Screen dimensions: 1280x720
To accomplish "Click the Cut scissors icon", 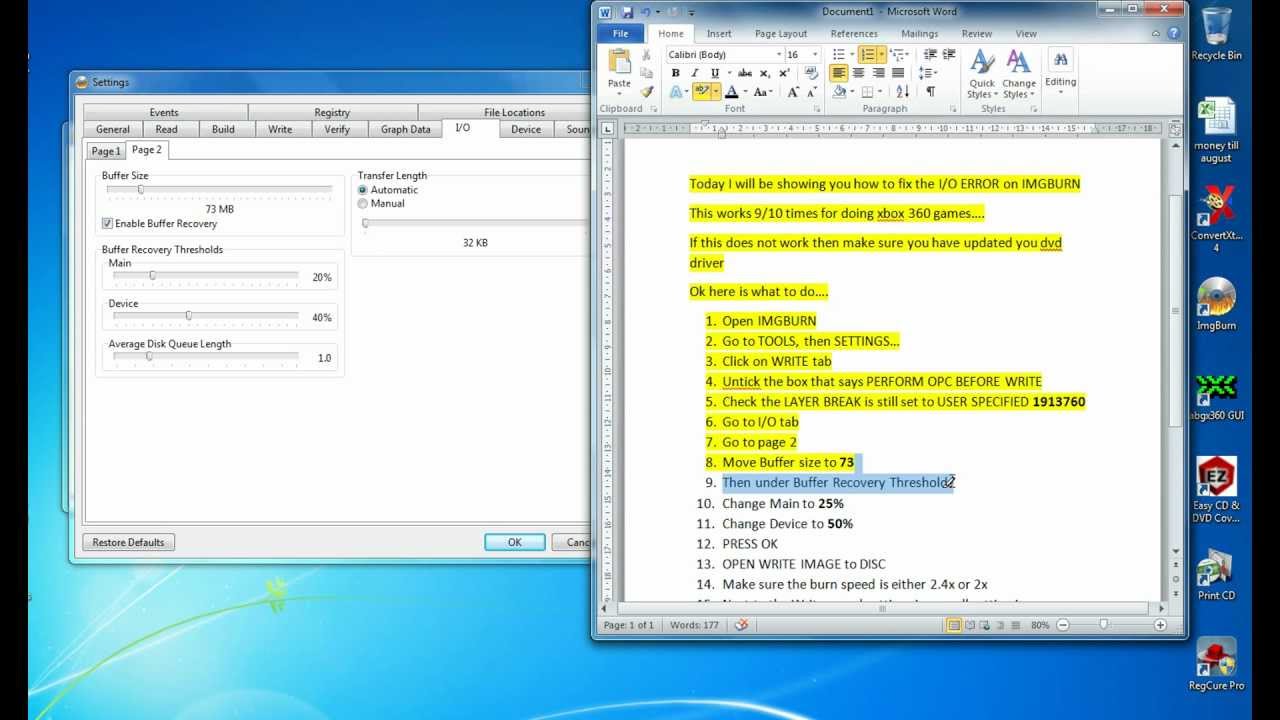I will click(646, 55).
